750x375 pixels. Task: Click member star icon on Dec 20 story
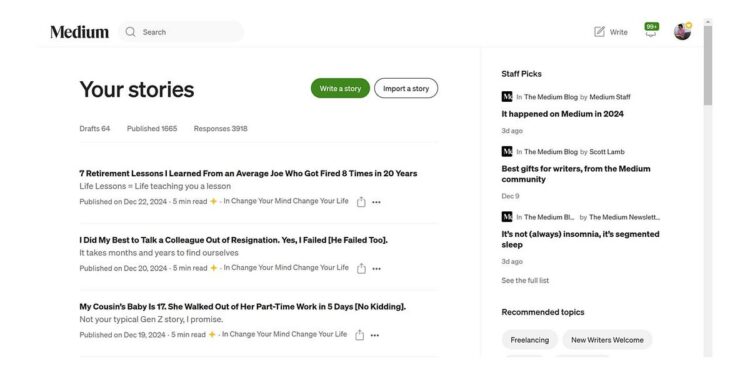coord(213,268)
